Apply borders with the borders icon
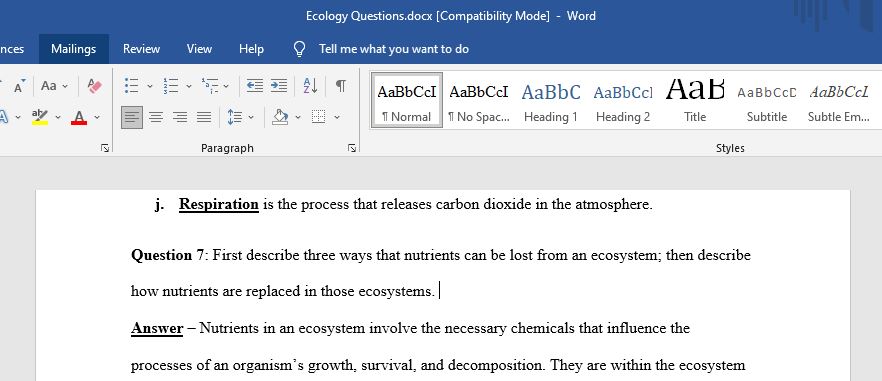This screenshot has height=381, width=882. pyautogui.click(x=318, y=117)
